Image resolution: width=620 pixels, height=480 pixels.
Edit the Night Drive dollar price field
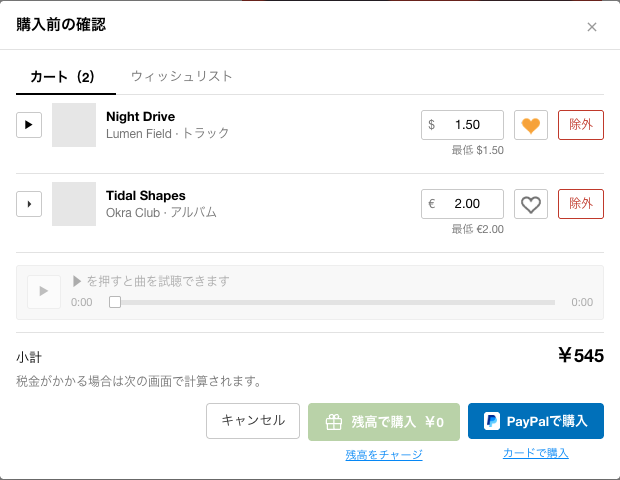462,125
